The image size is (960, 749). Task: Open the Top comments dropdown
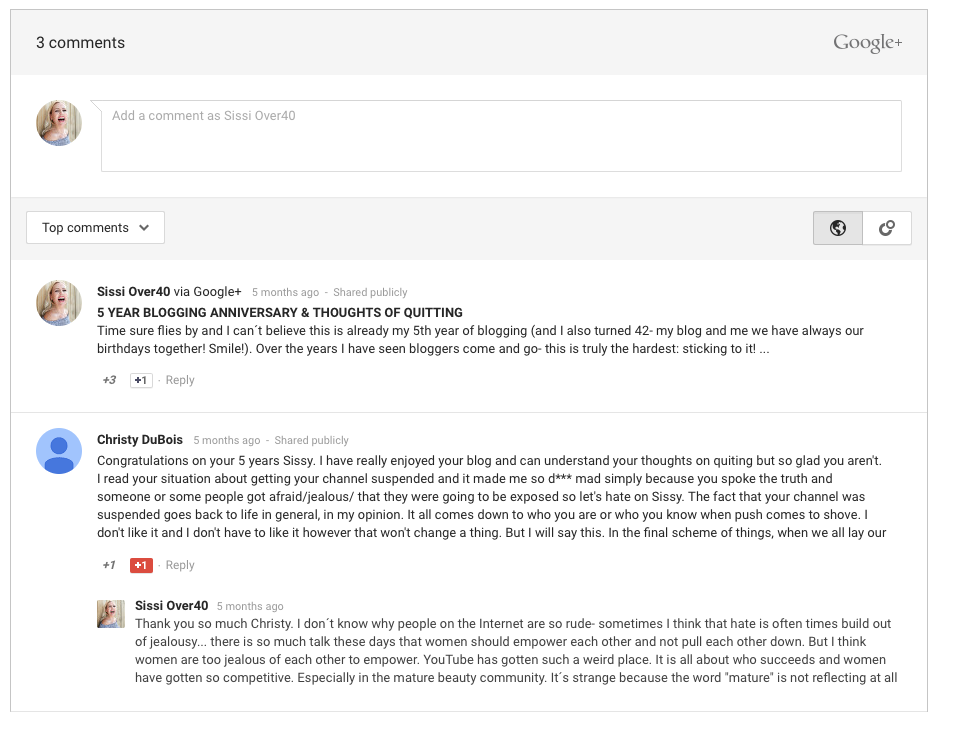[x=96, y=228]
